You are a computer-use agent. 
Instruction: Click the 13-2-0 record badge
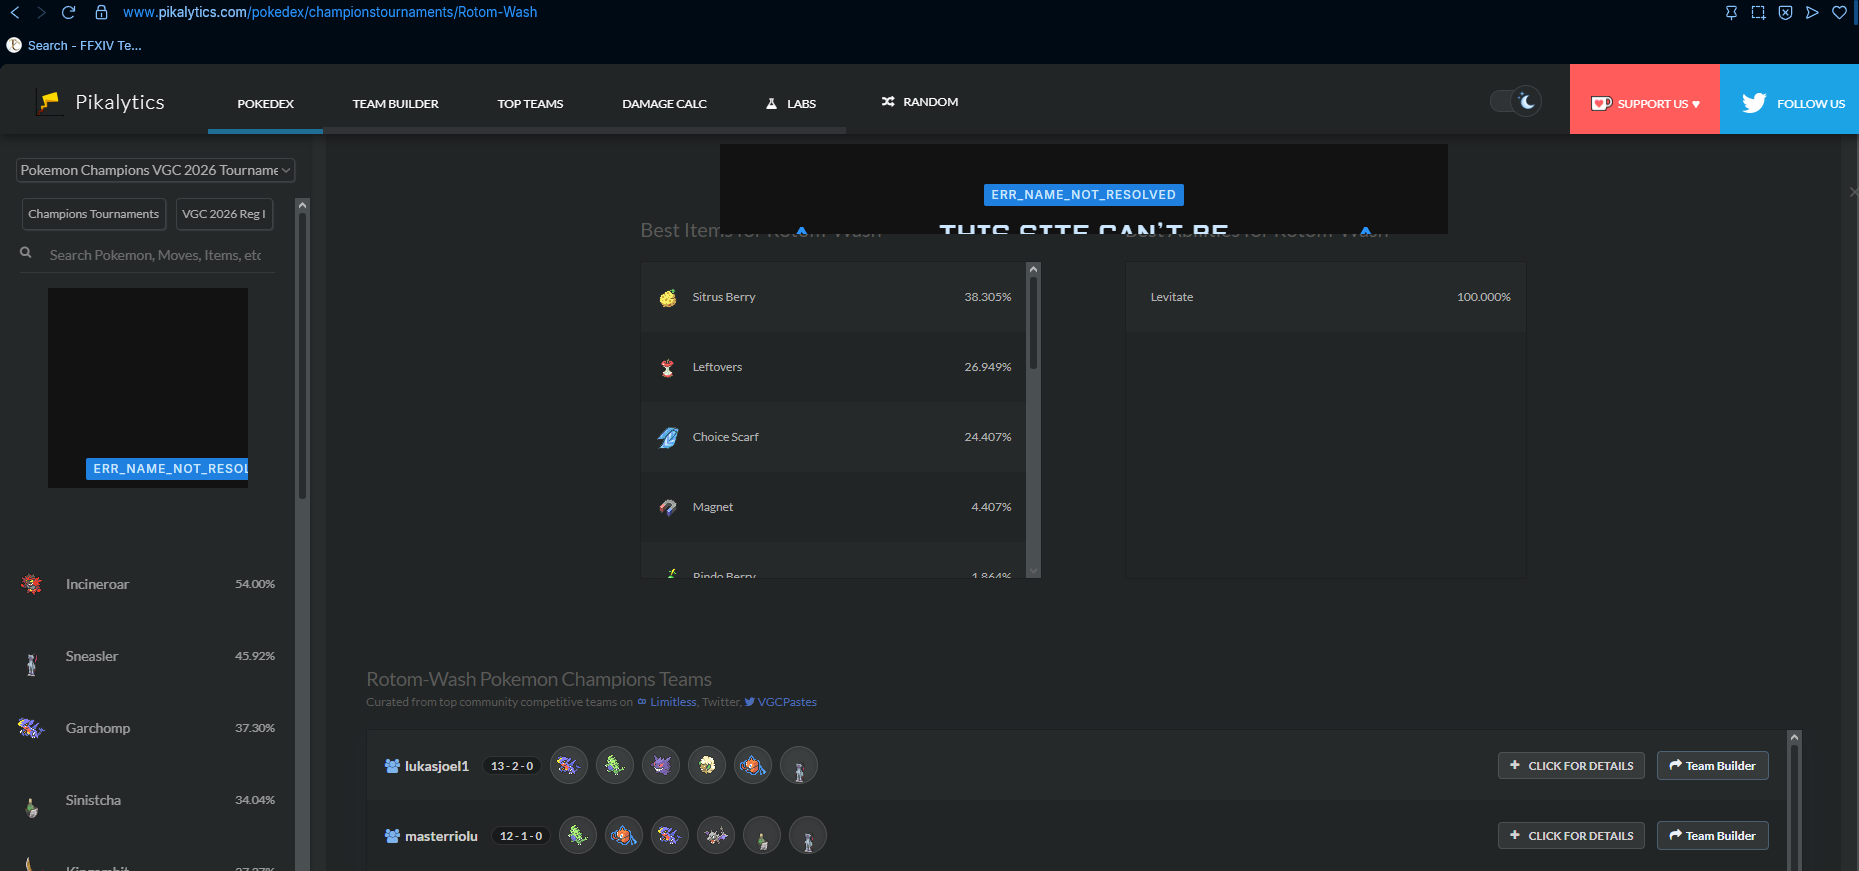pos(512,766)
